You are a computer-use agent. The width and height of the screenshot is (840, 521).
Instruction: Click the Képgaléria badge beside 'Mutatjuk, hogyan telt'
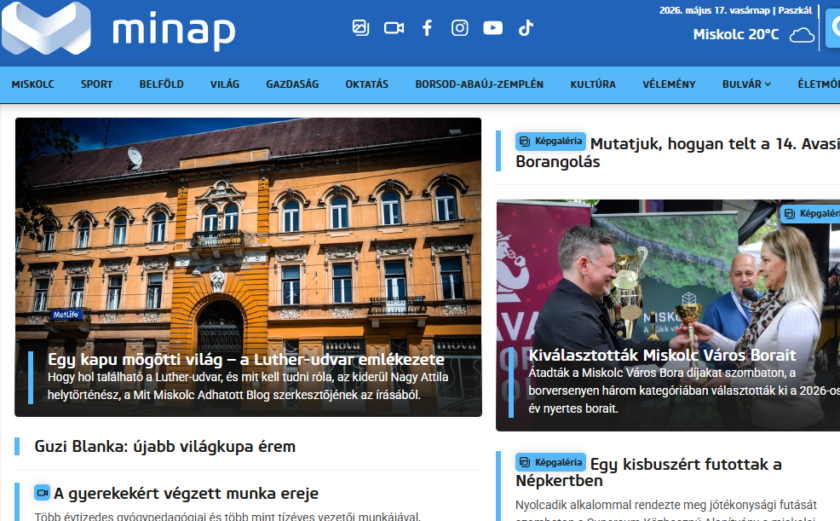[x=550, y=141]
